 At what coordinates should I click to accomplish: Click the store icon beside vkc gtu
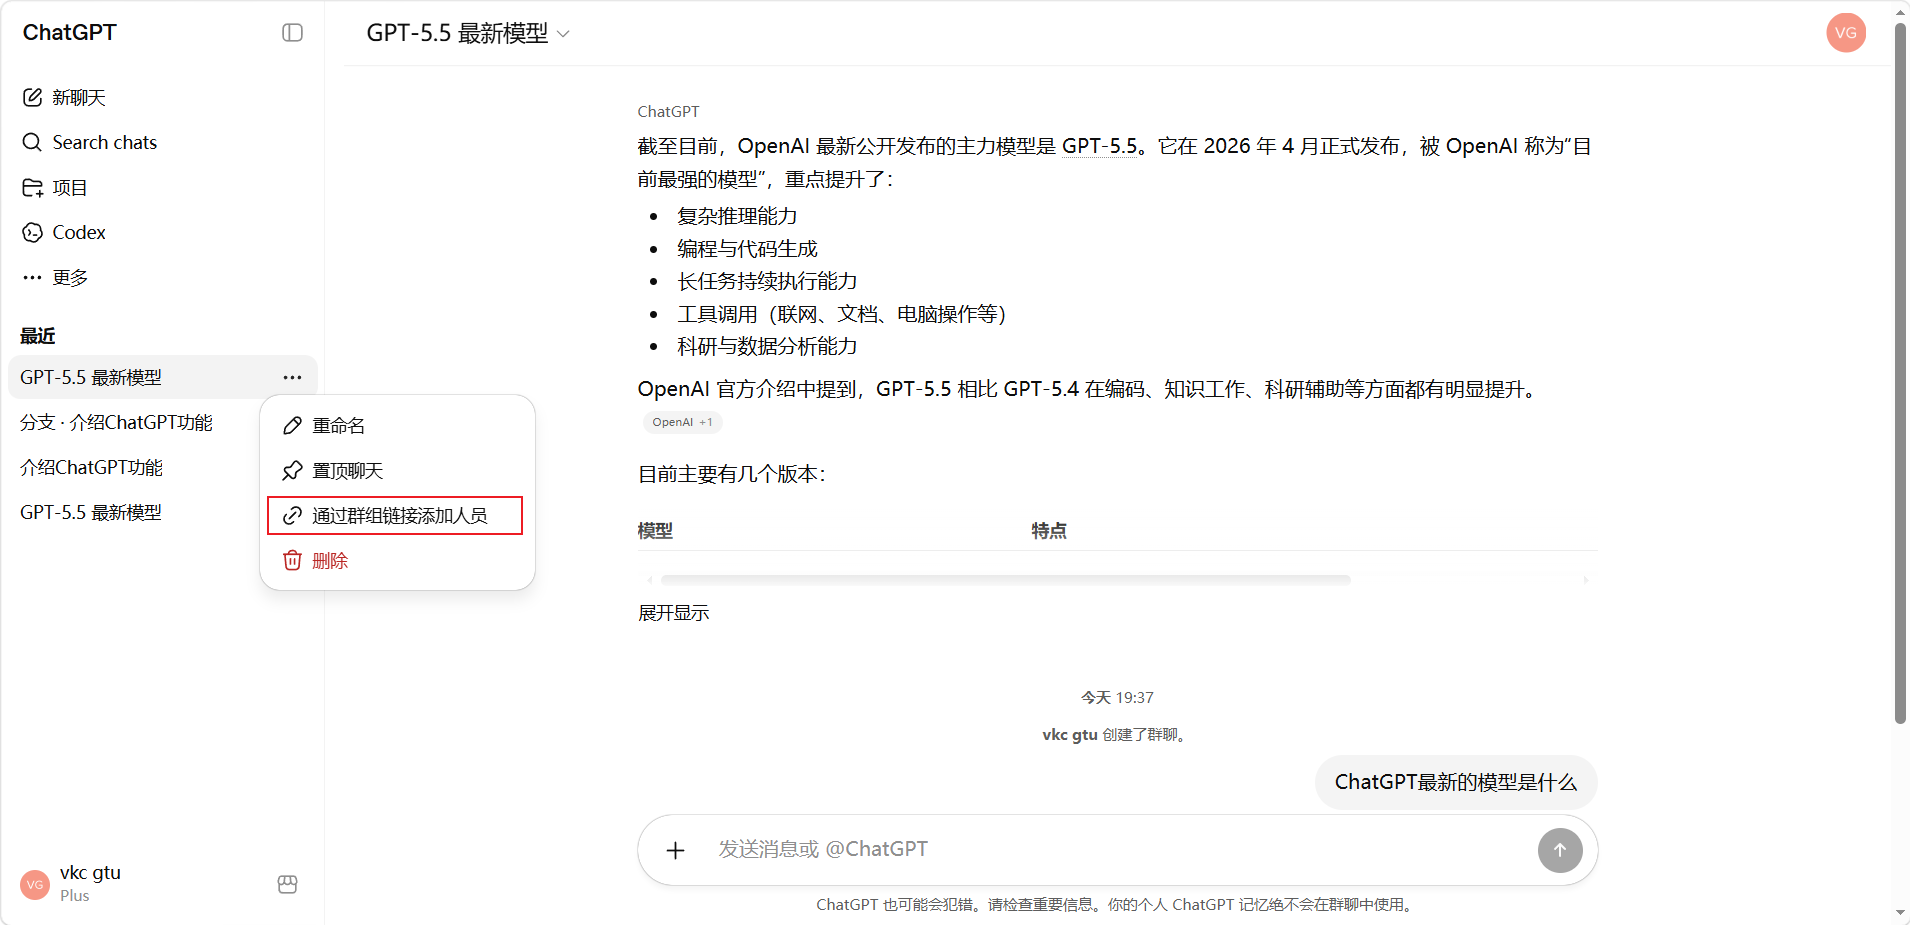tap(287, 884)
